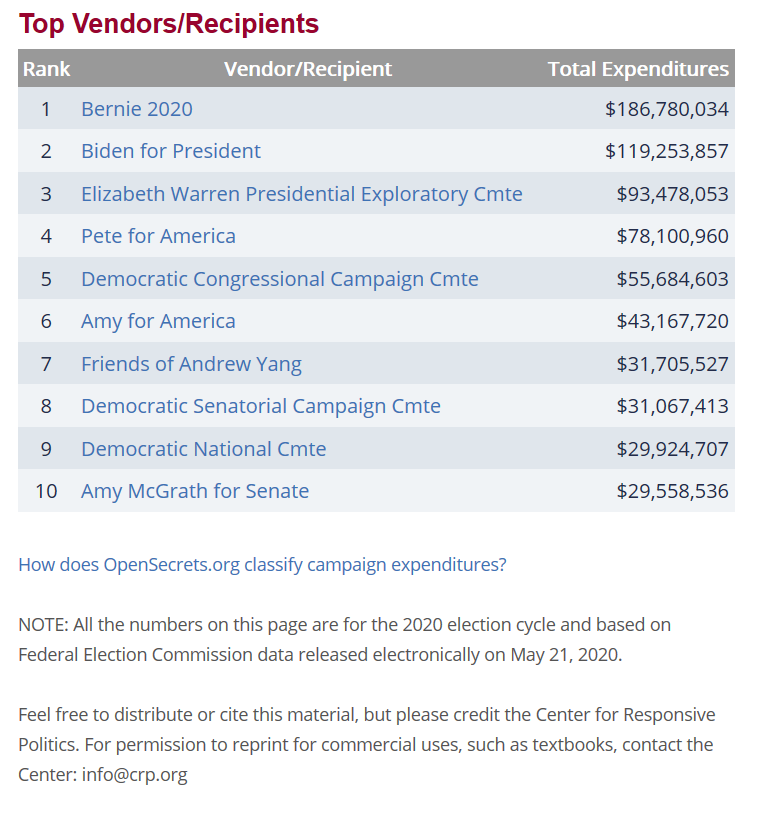Open the Friends of Andrew Yang link
This screenshot has width=765, height=820.
[x=191, y=364]
